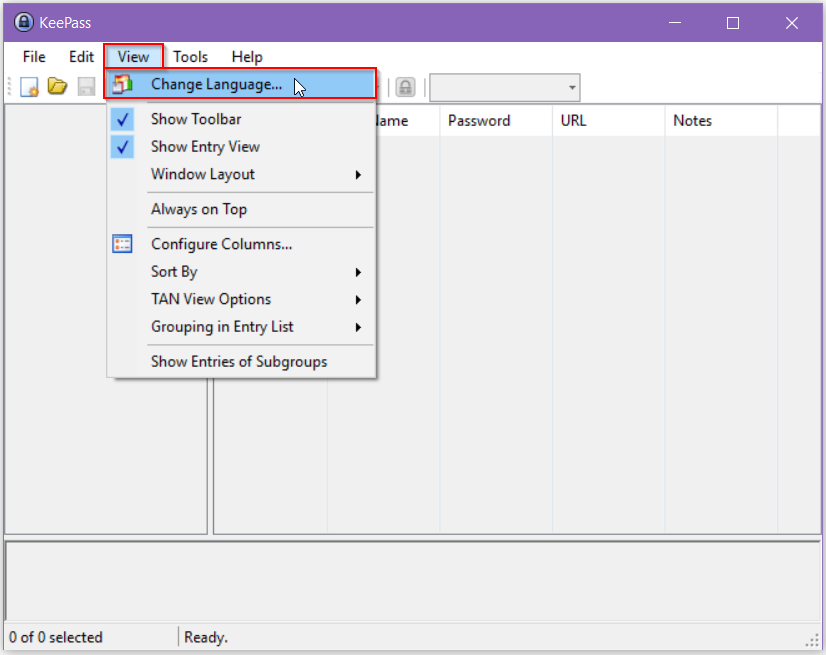Toggle the Show Entry View checkmark
The width and height of the screenshot is (826, 655).
(122, 147)
